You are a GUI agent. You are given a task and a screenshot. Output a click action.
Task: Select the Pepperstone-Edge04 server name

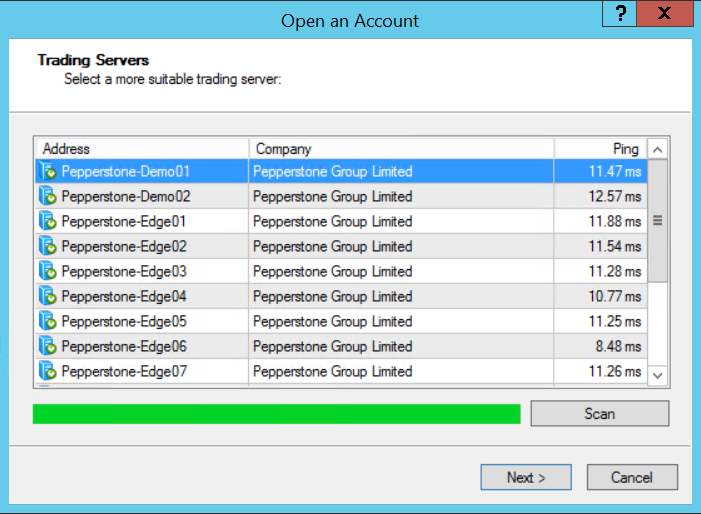pos(124,297)
